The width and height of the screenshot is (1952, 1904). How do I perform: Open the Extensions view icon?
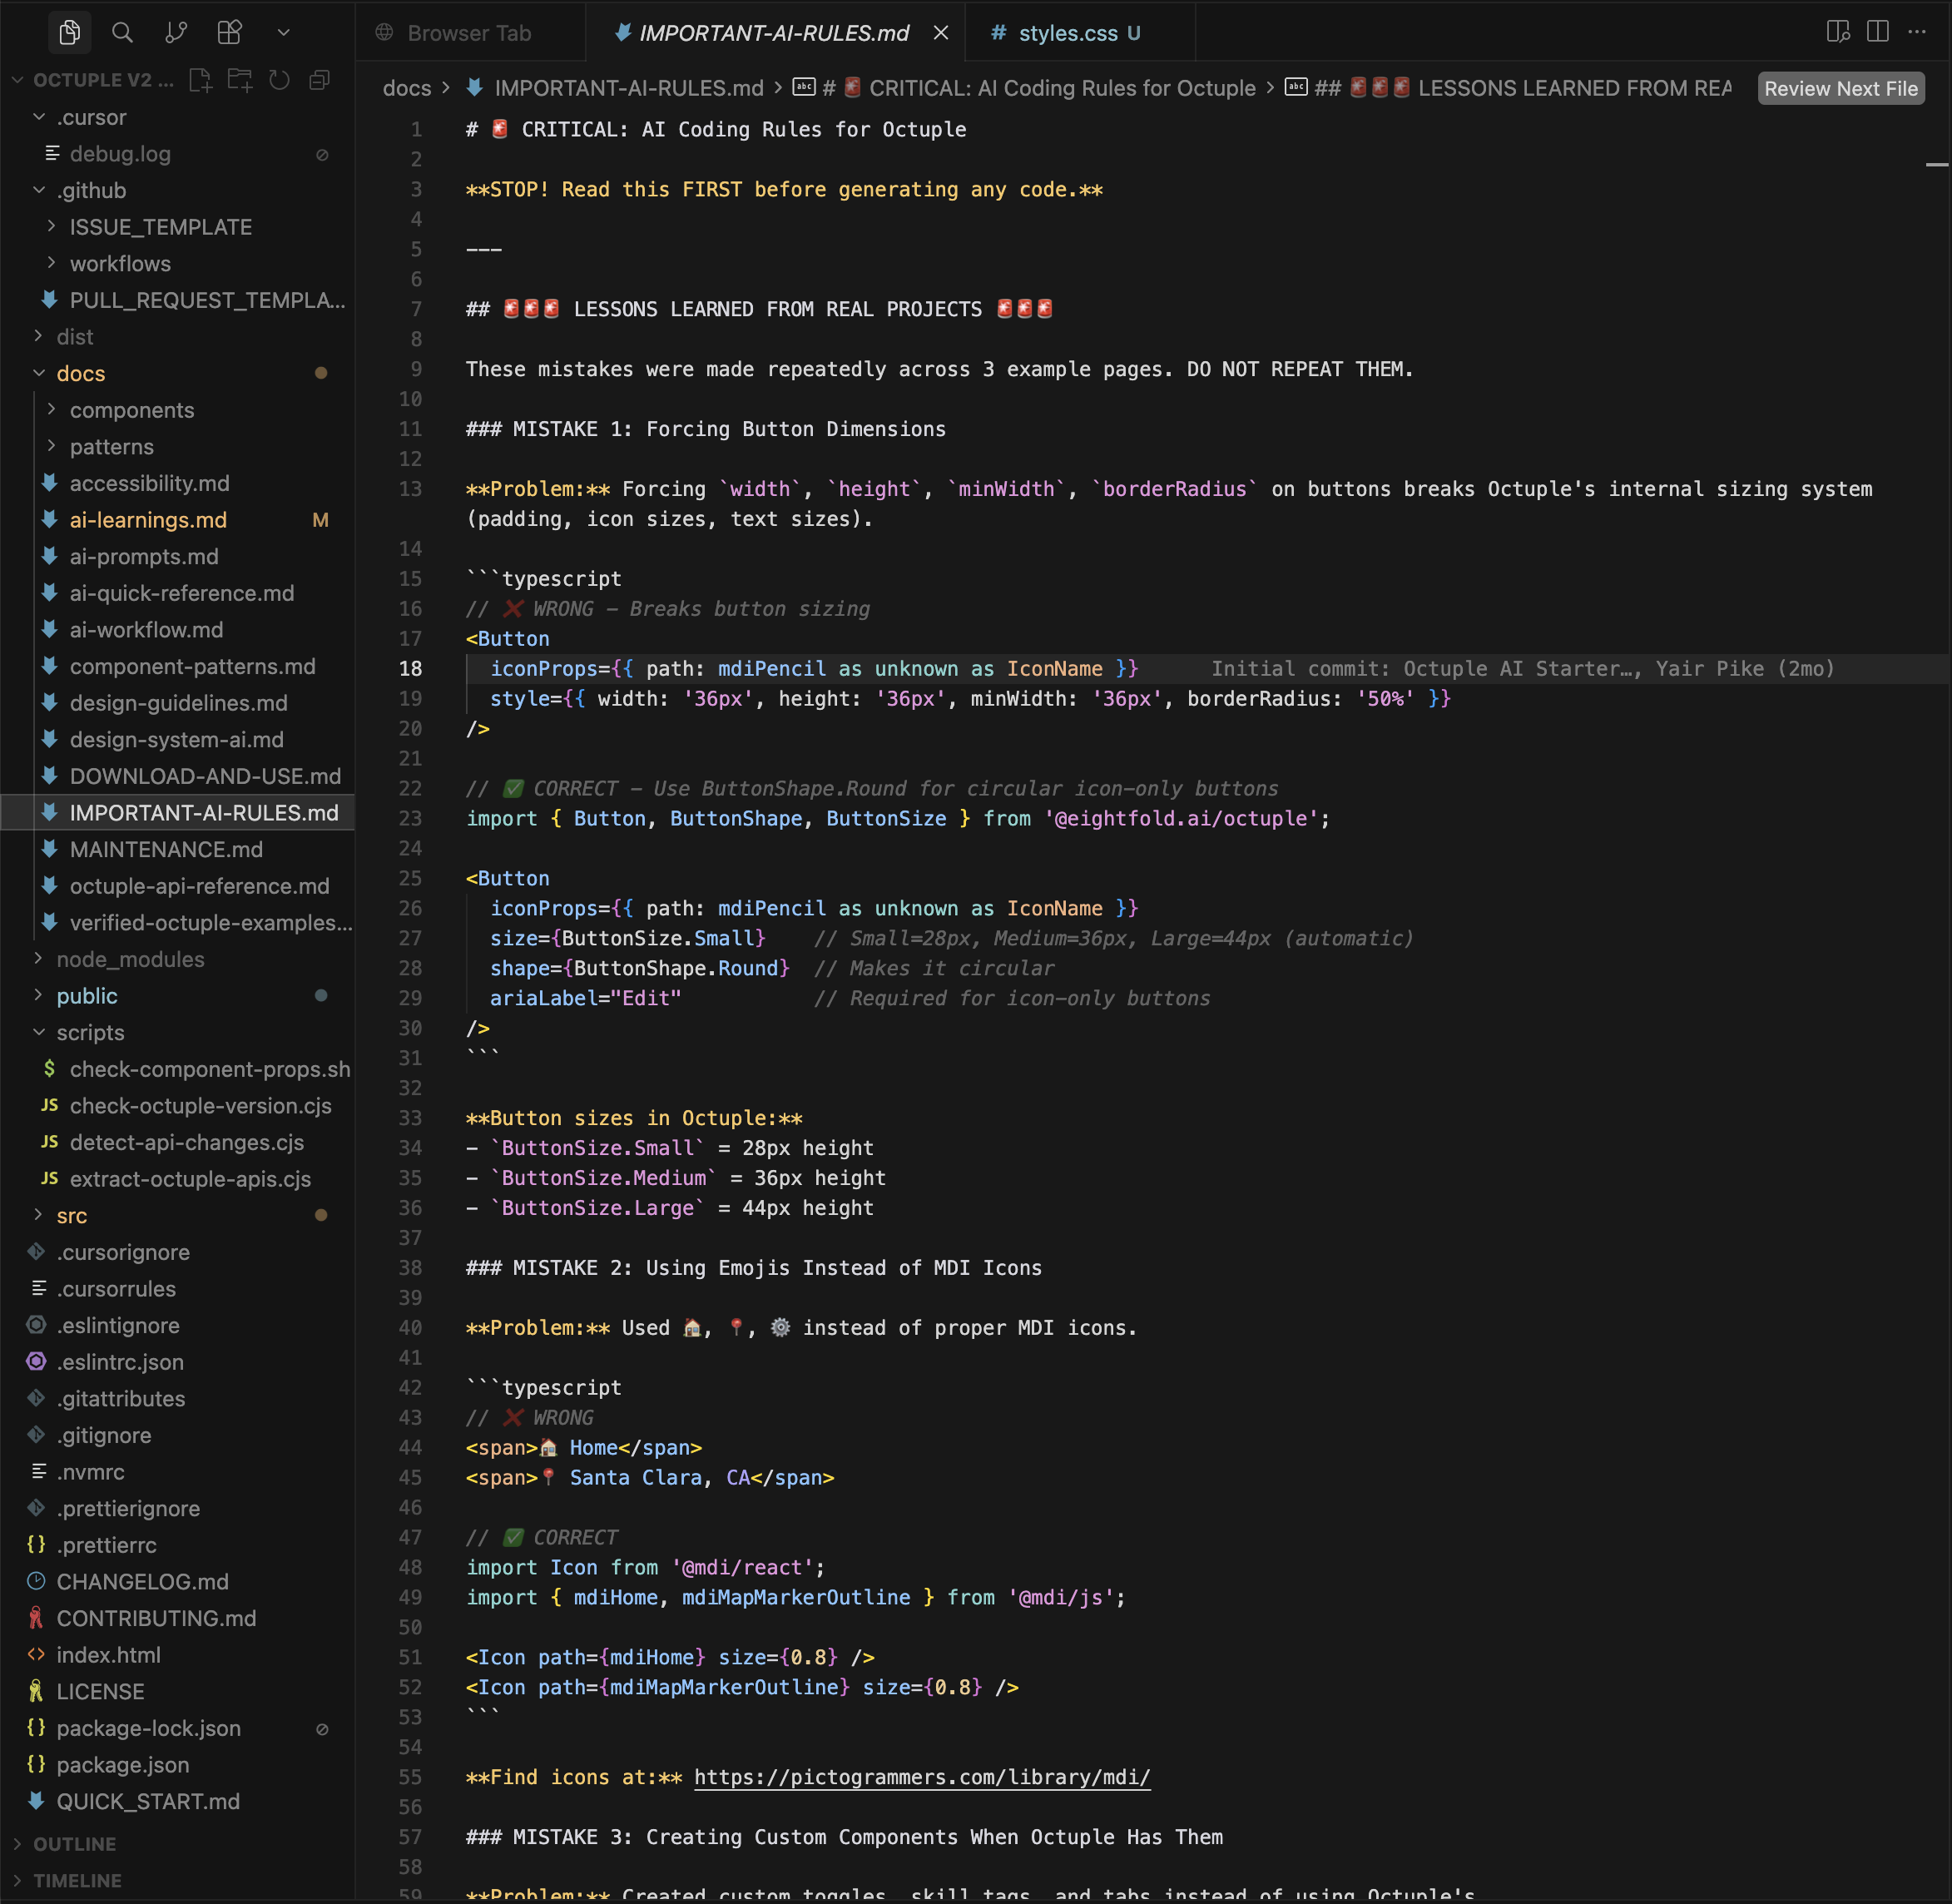click(x=229, y=33)
